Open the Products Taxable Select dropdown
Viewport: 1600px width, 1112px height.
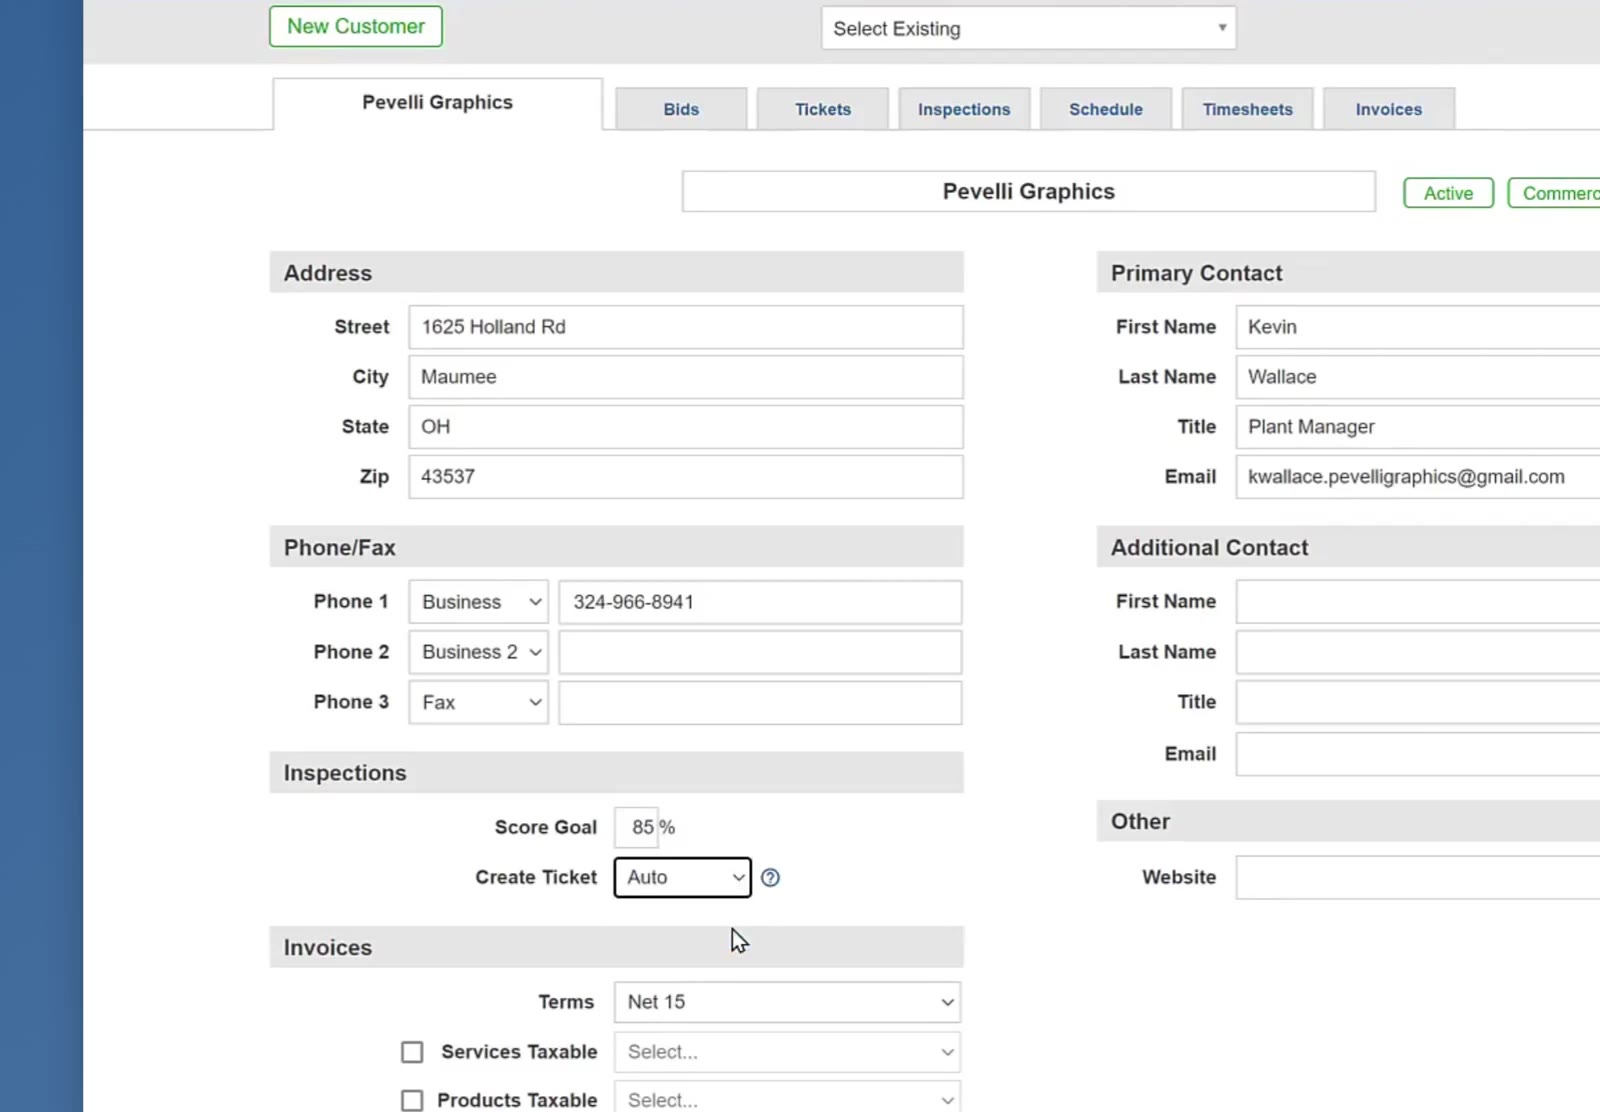point(787,1098)
